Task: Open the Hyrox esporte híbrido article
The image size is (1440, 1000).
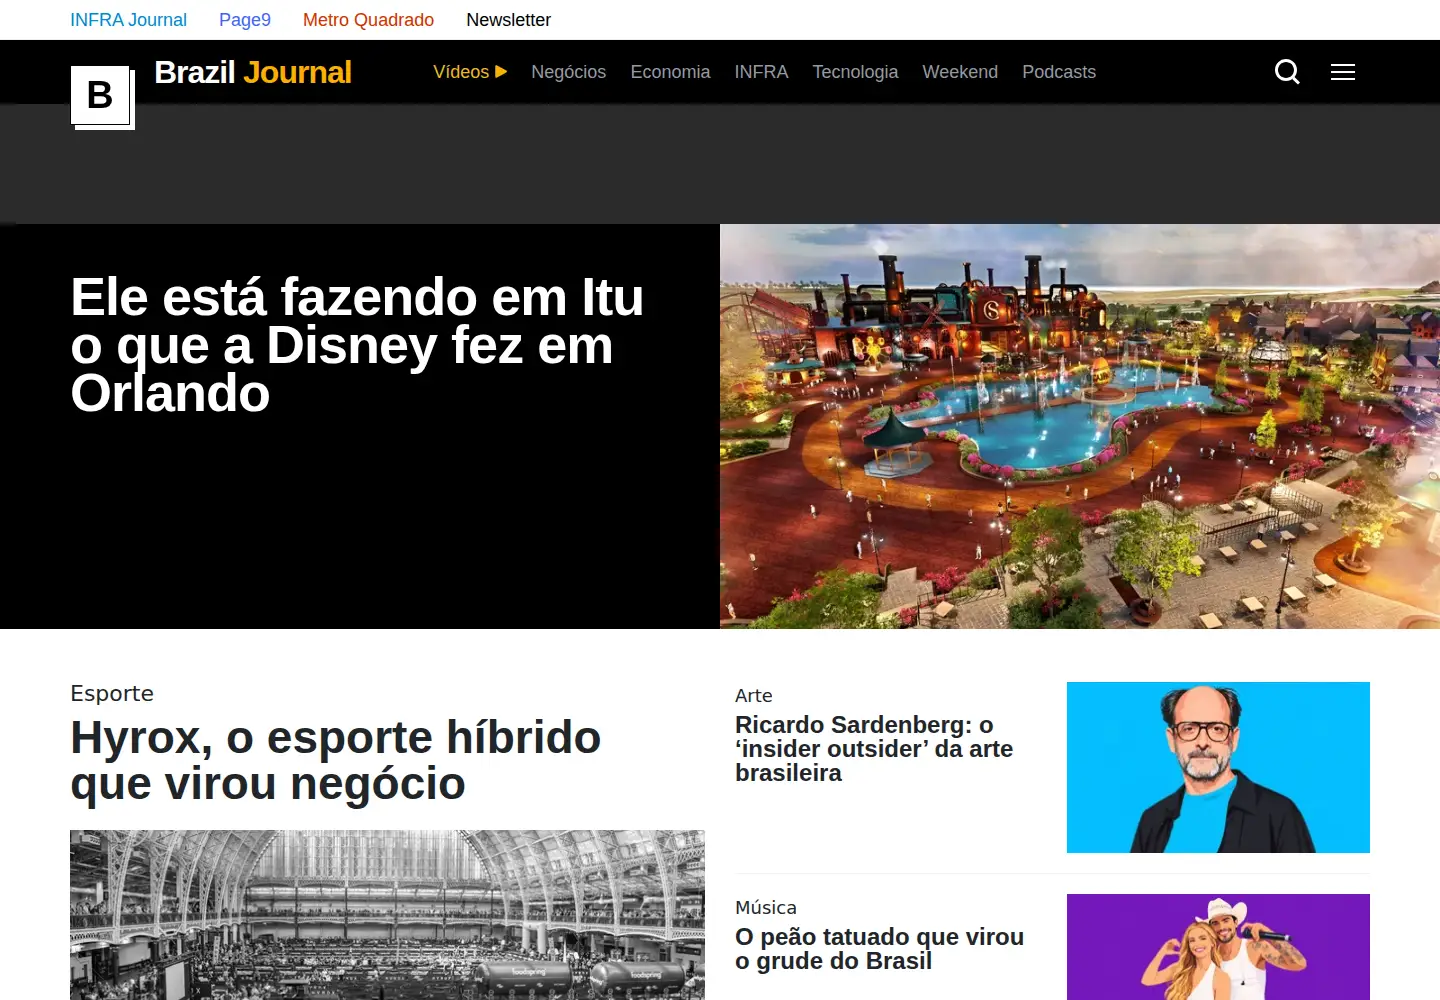Action: [x=335, y=760]
